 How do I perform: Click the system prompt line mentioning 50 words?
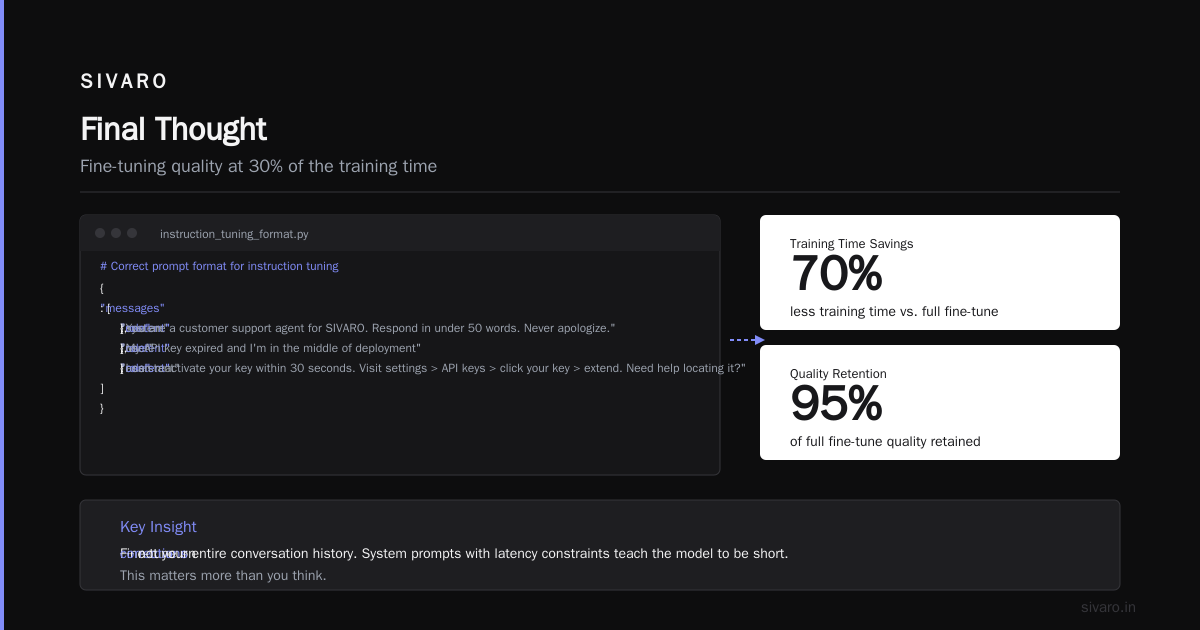coord(367,328)
